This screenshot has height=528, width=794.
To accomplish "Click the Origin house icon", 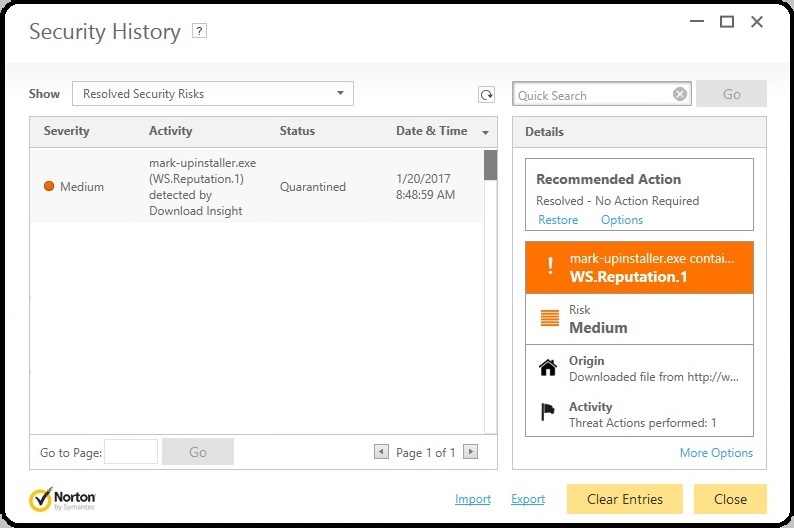I will pos(548,368).
